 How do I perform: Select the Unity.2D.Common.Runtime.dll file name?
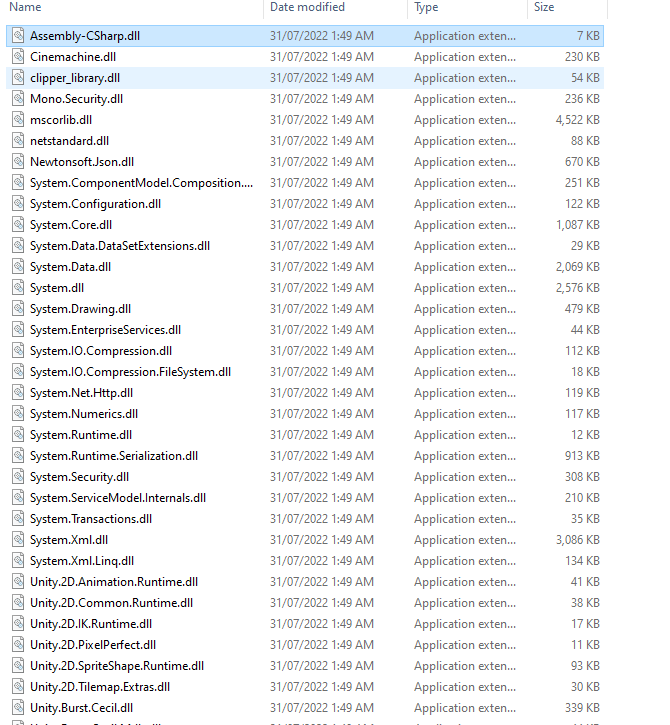pos(111,603)
